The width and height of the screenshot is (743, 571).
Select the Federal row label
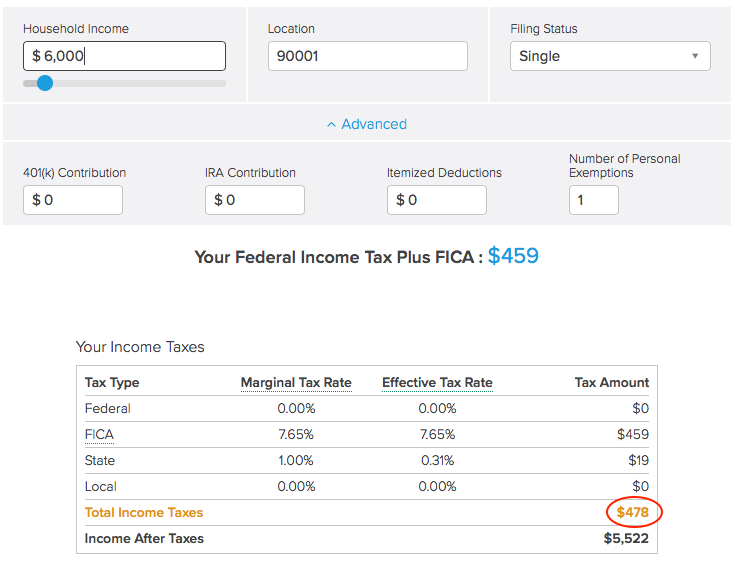(108, 408)
